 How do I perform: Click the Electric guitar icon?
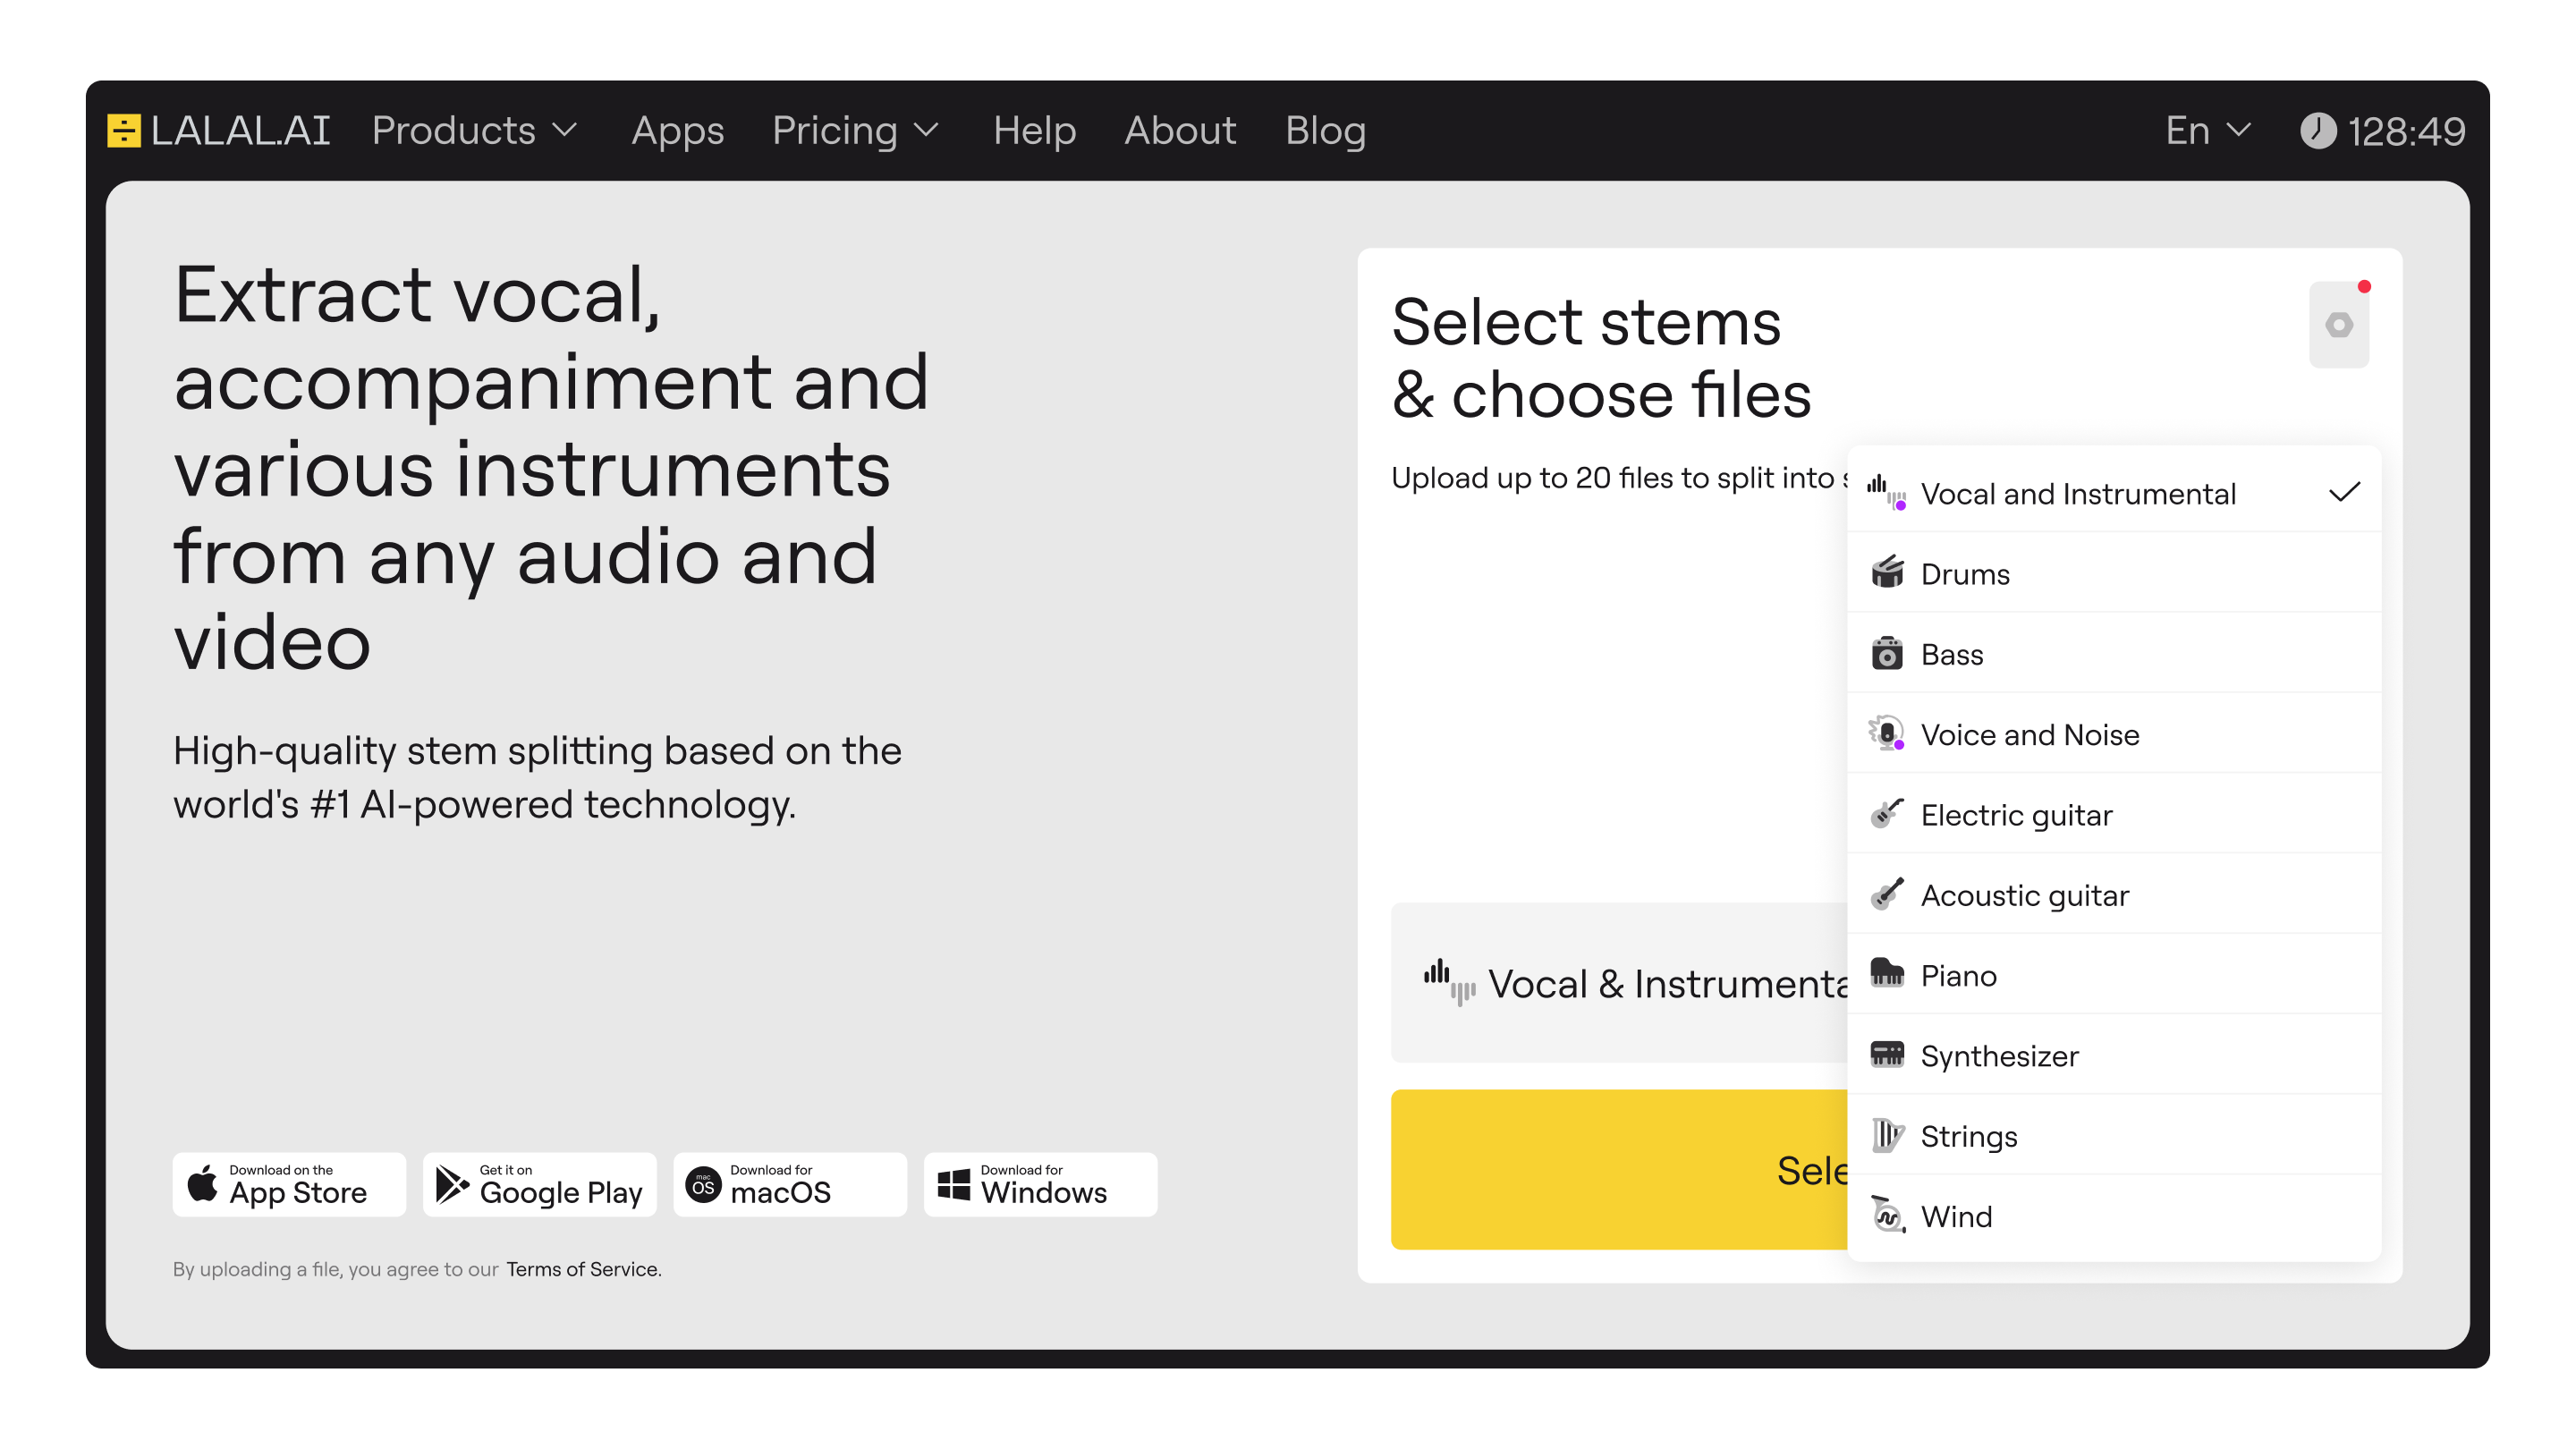pos(1887,814)
